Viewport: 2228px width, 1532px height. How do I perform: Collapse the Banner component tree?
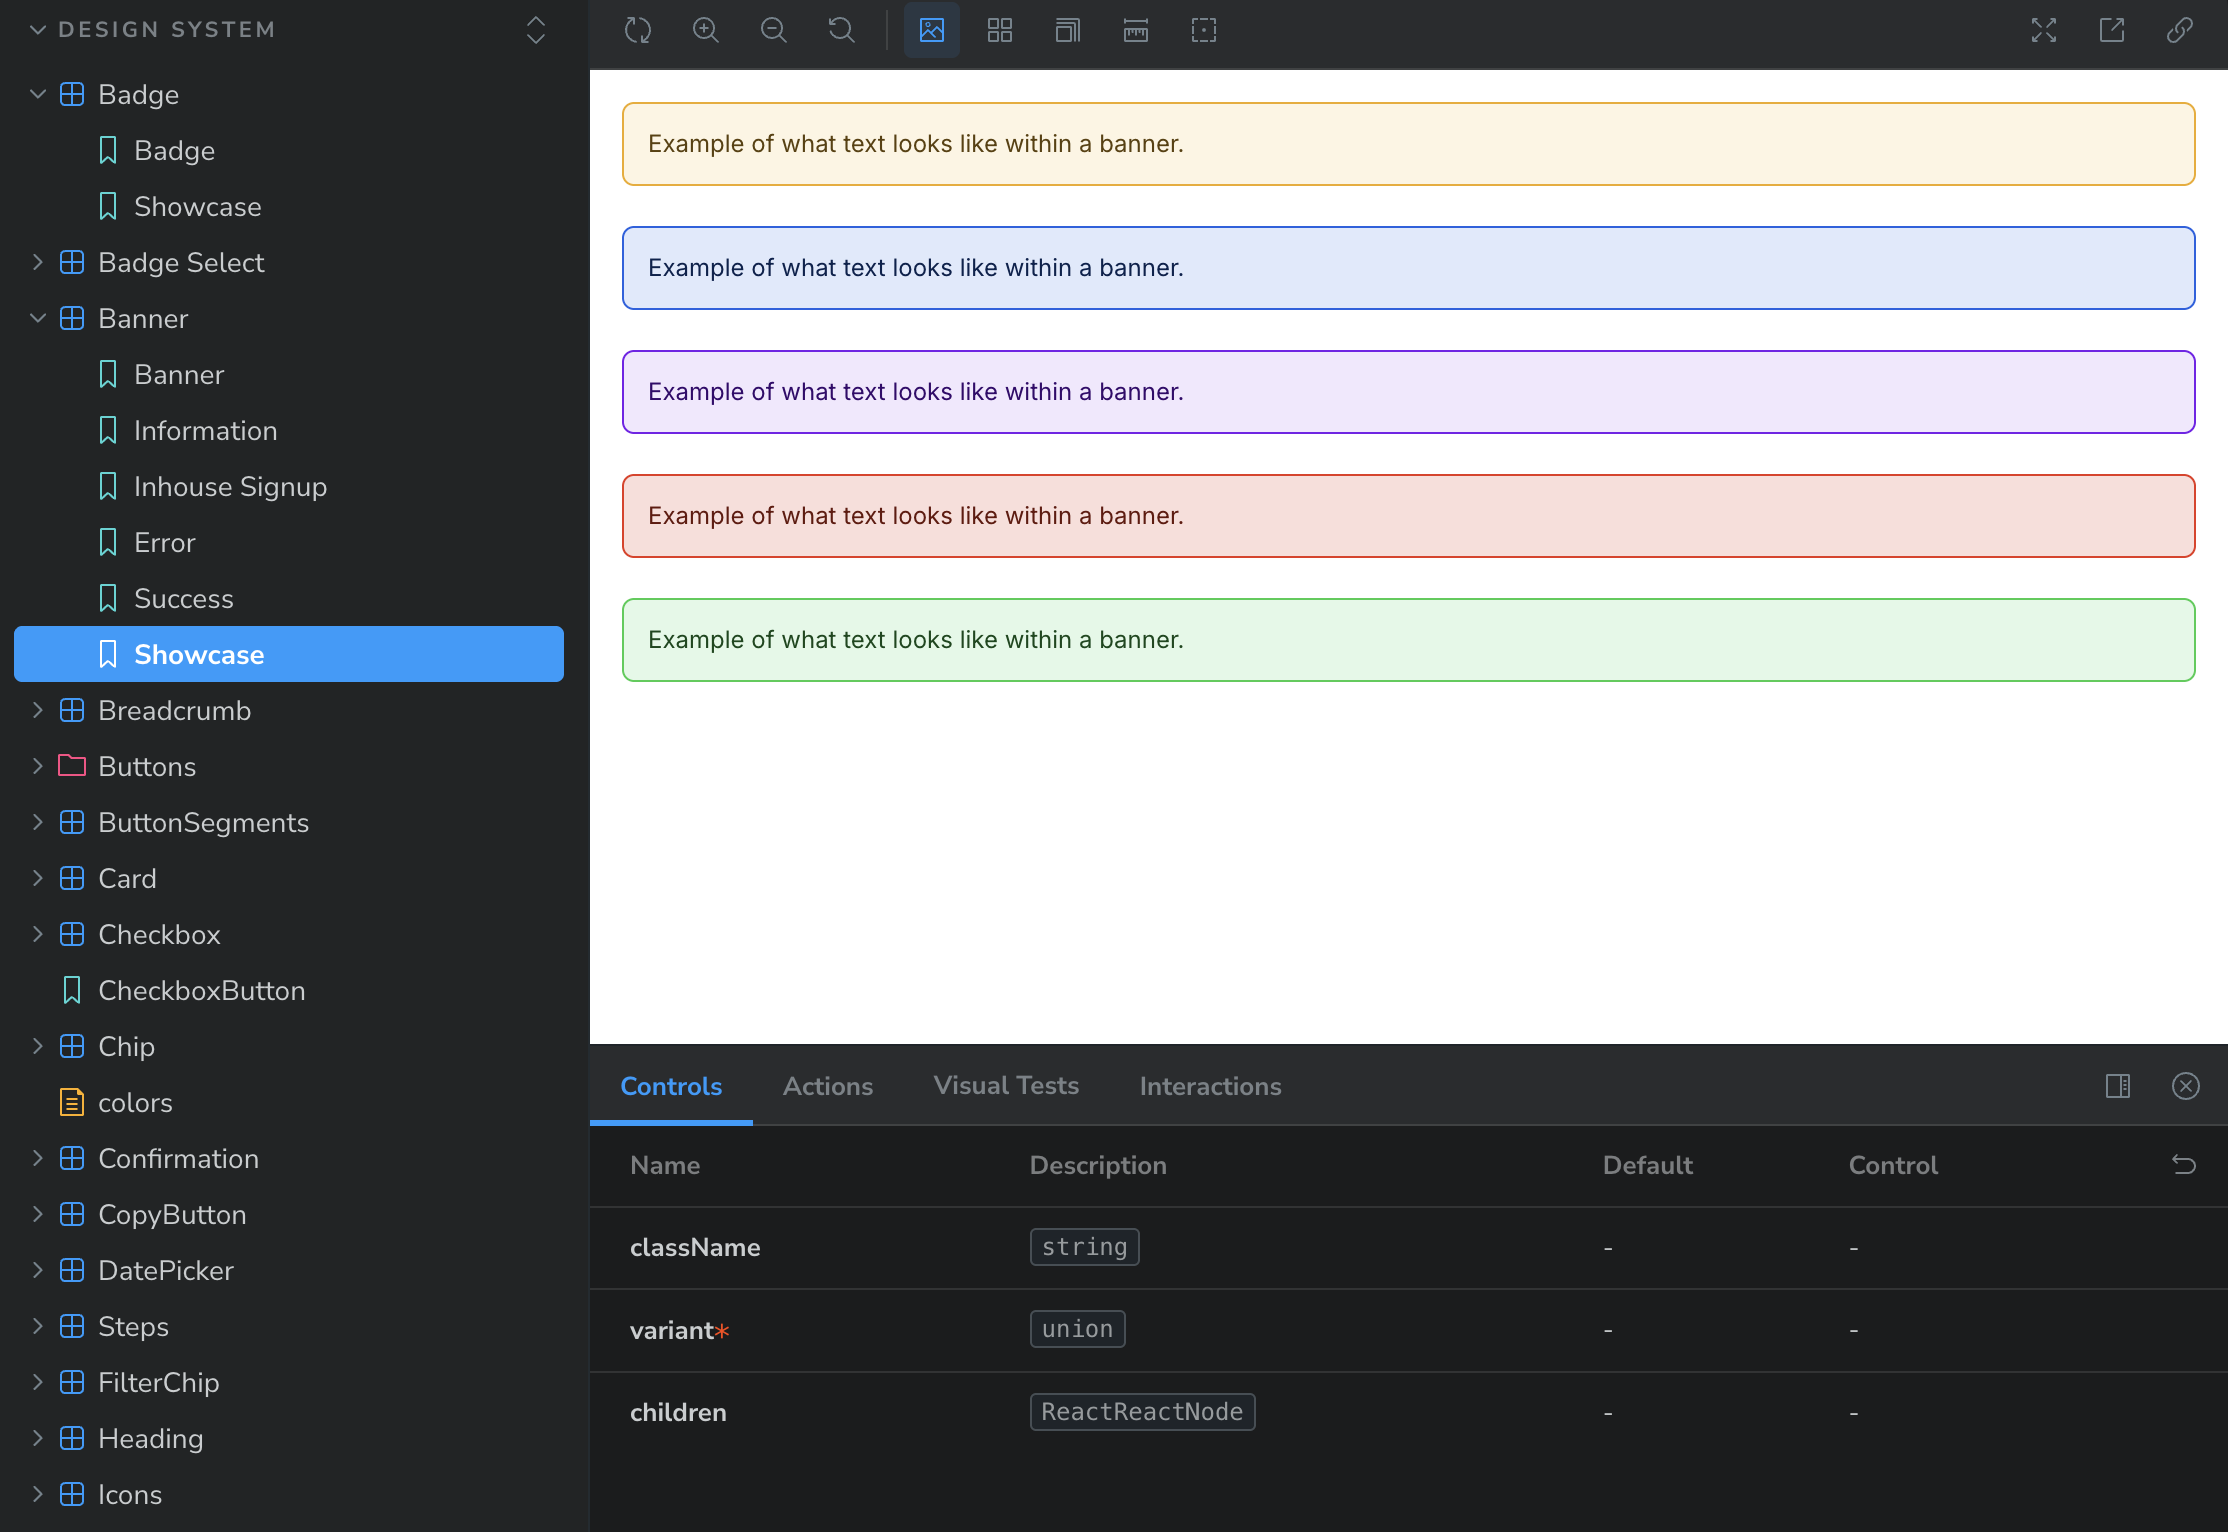(x=38, y=319)
